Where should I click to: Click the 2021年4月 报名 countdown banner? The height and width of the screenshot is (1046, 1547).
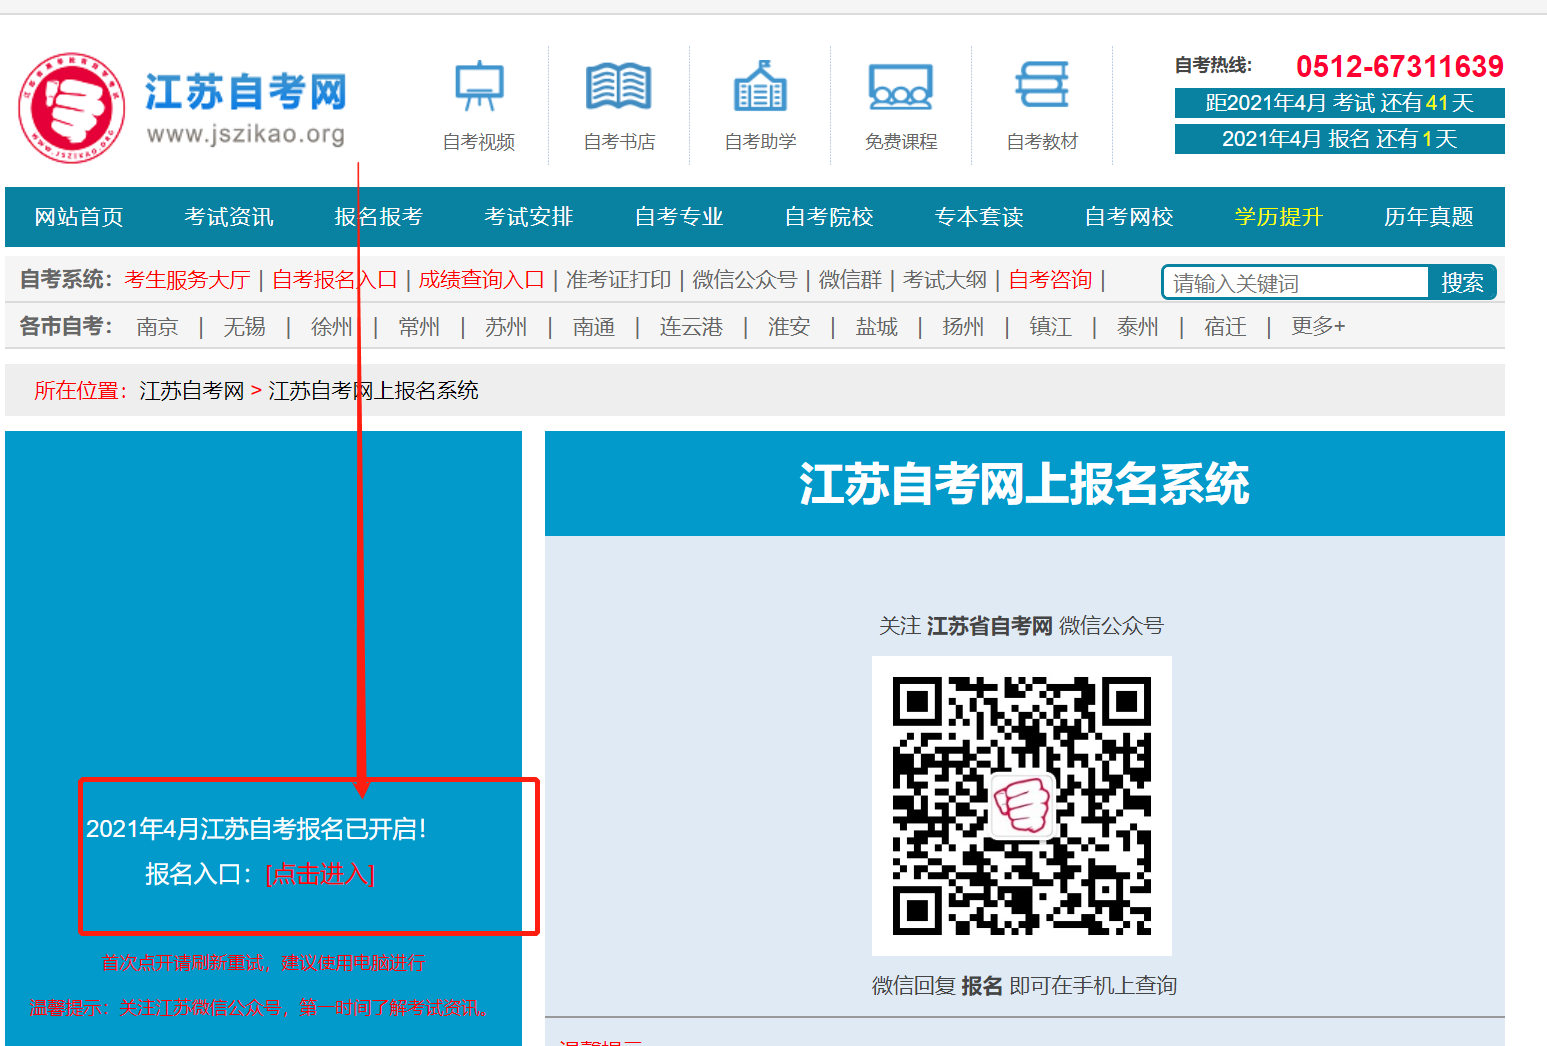pos(1340,139)
